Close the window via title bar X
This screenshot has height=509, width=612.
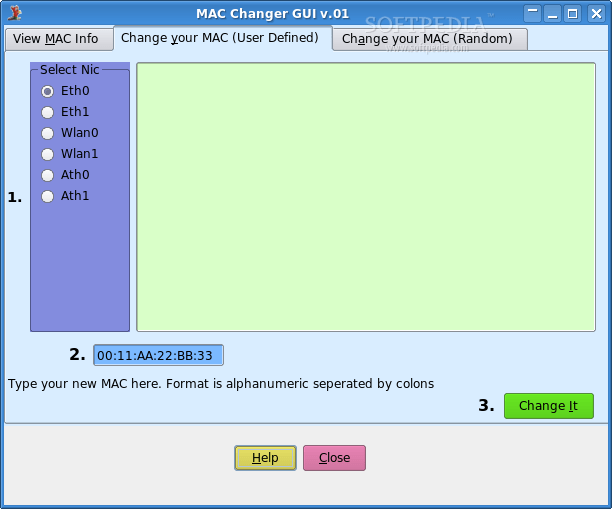(x=596, y=14)
